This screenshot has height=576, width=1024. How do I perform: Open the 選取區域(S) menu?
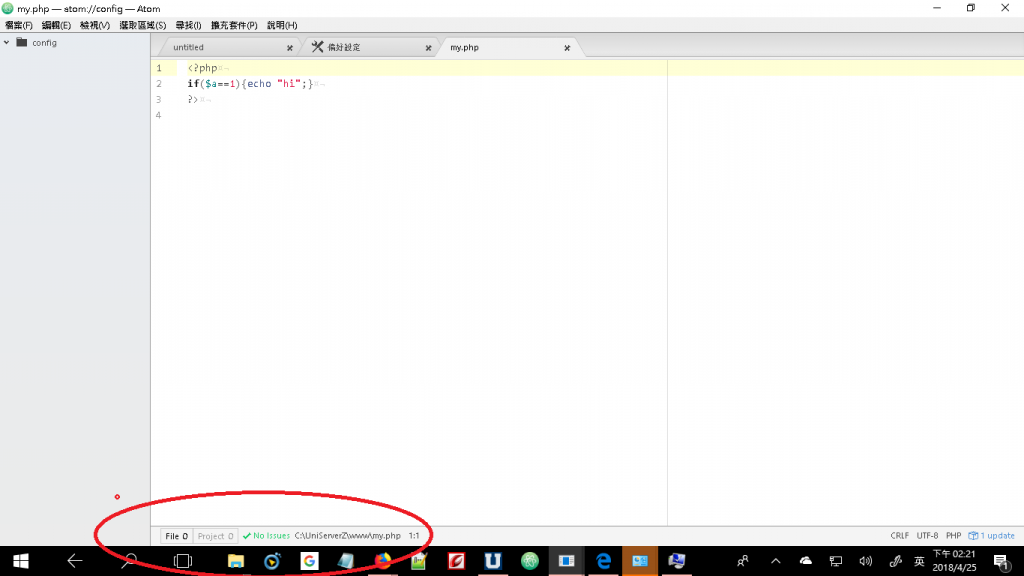tap(142, 25)
